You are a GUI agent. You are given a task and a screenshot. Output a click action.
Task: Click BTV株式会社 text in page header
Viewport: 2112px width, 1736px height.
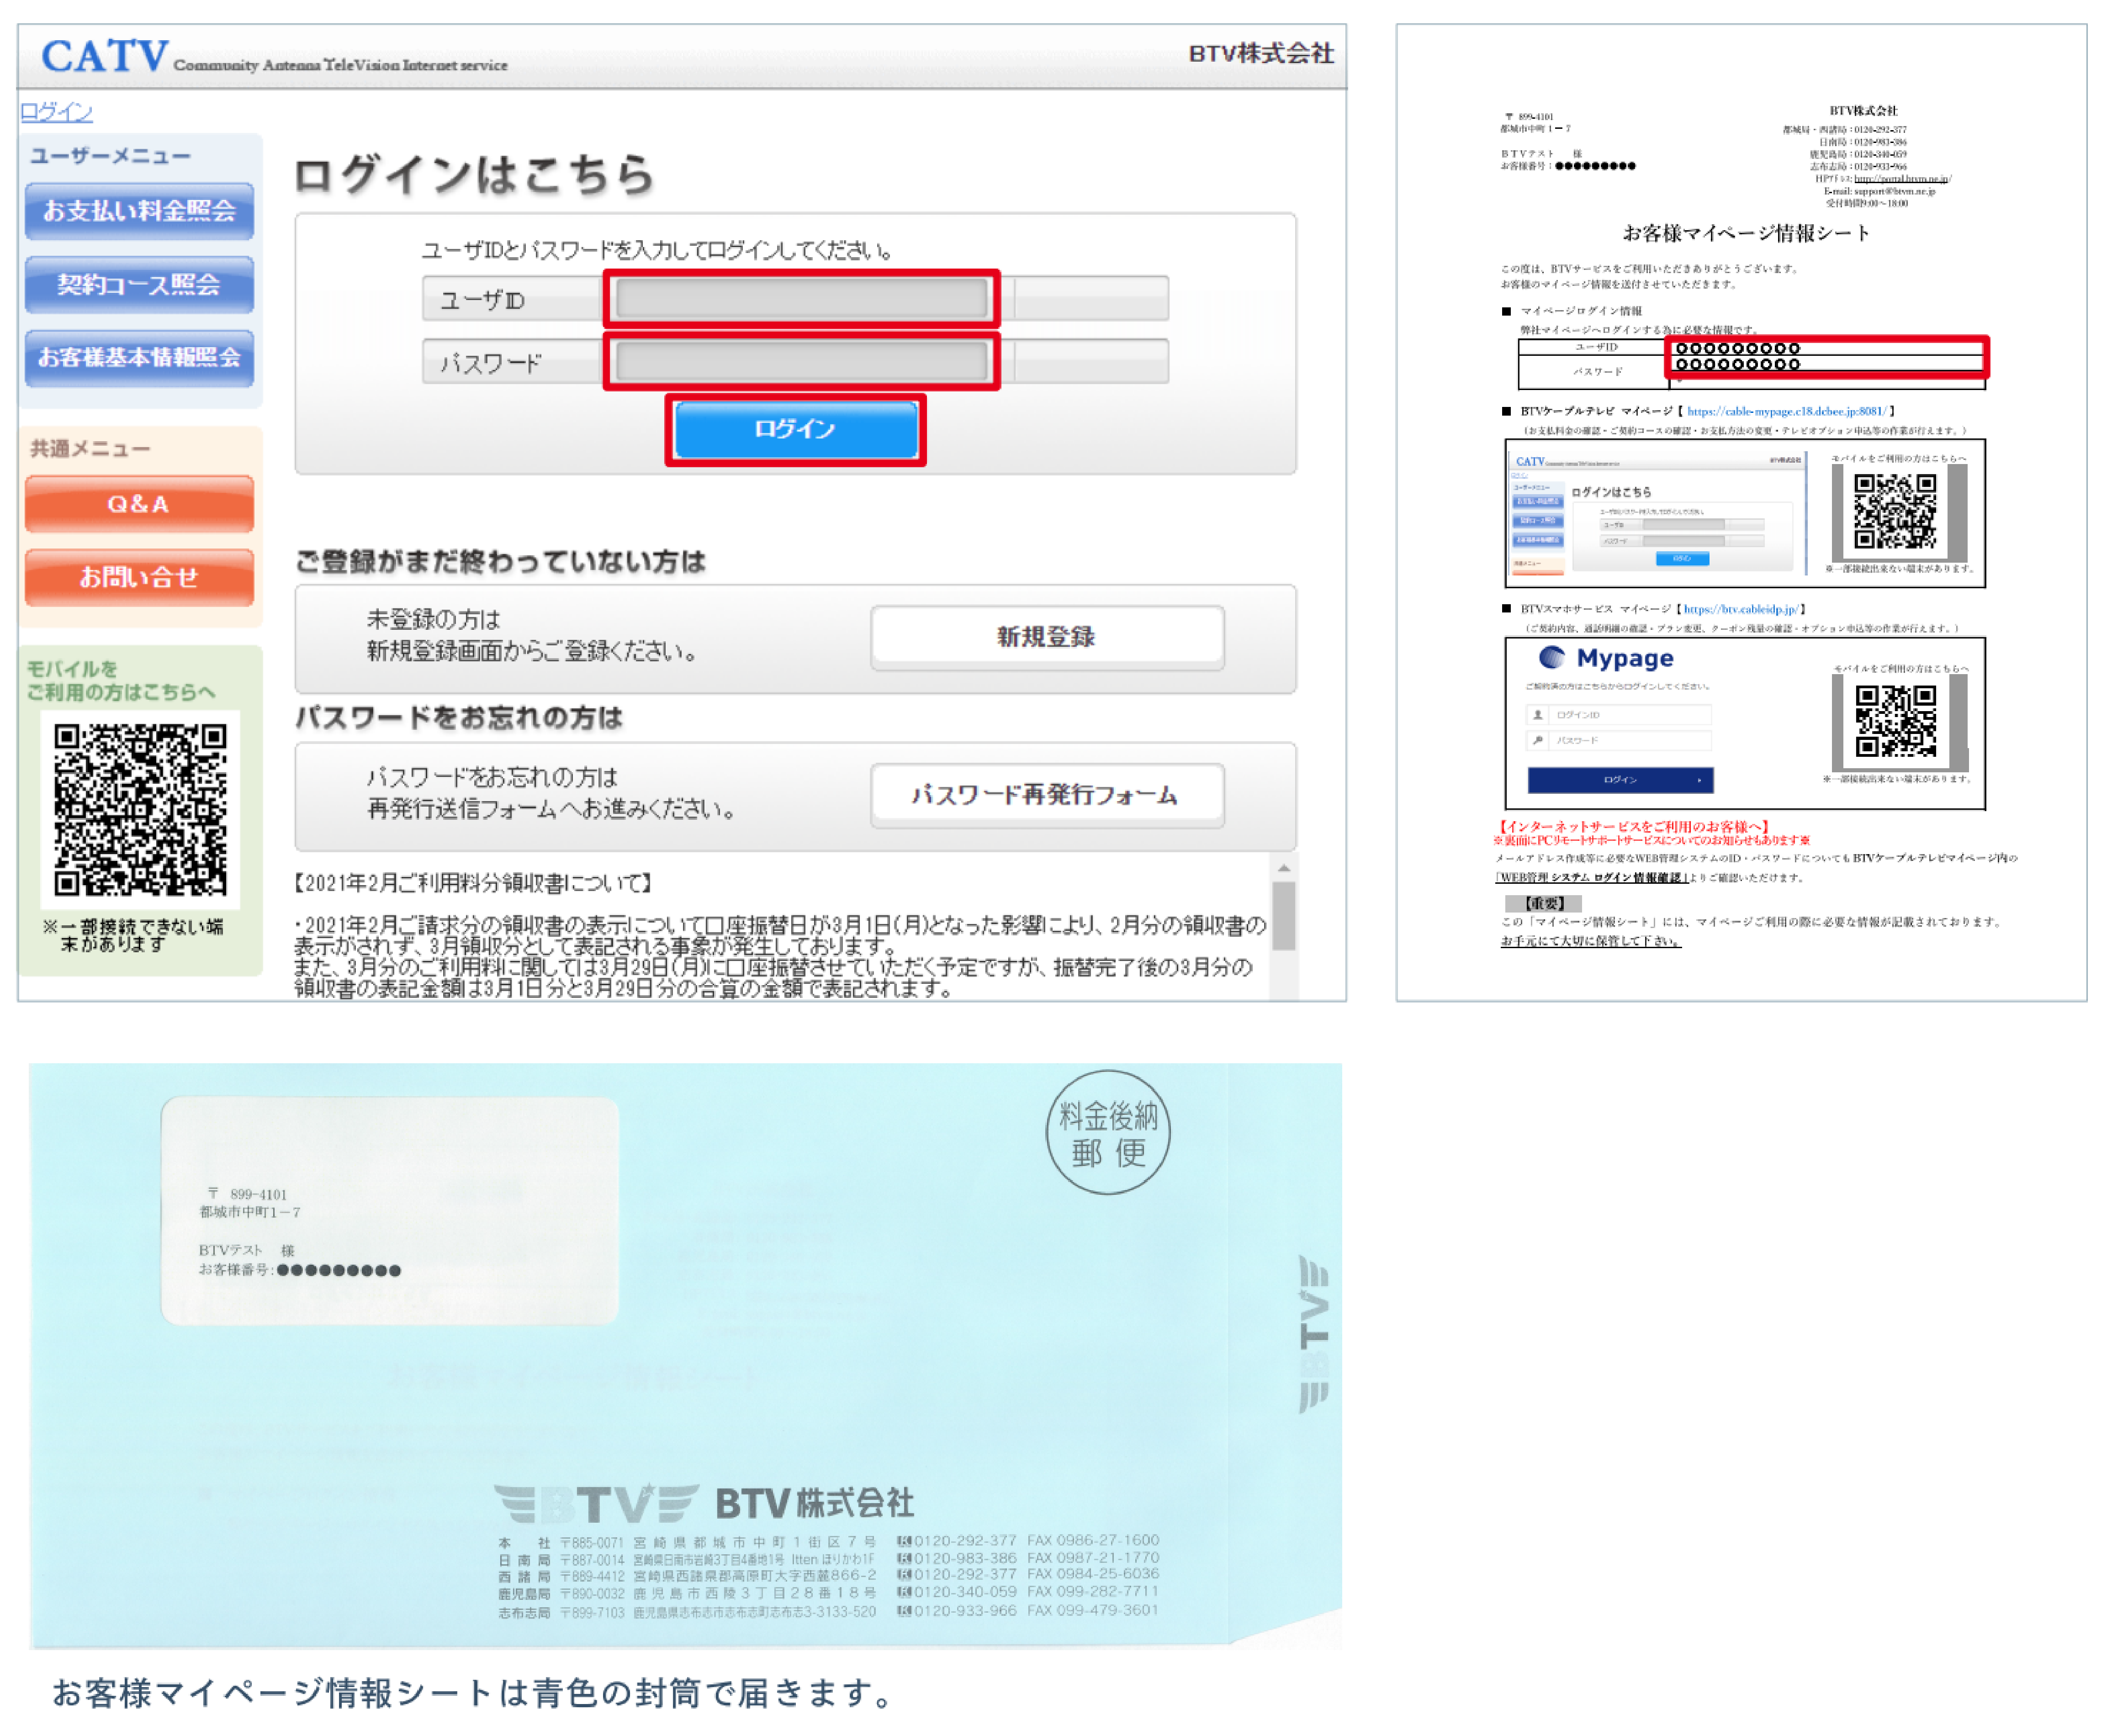pyautogui.click(x=1261, y=53)
